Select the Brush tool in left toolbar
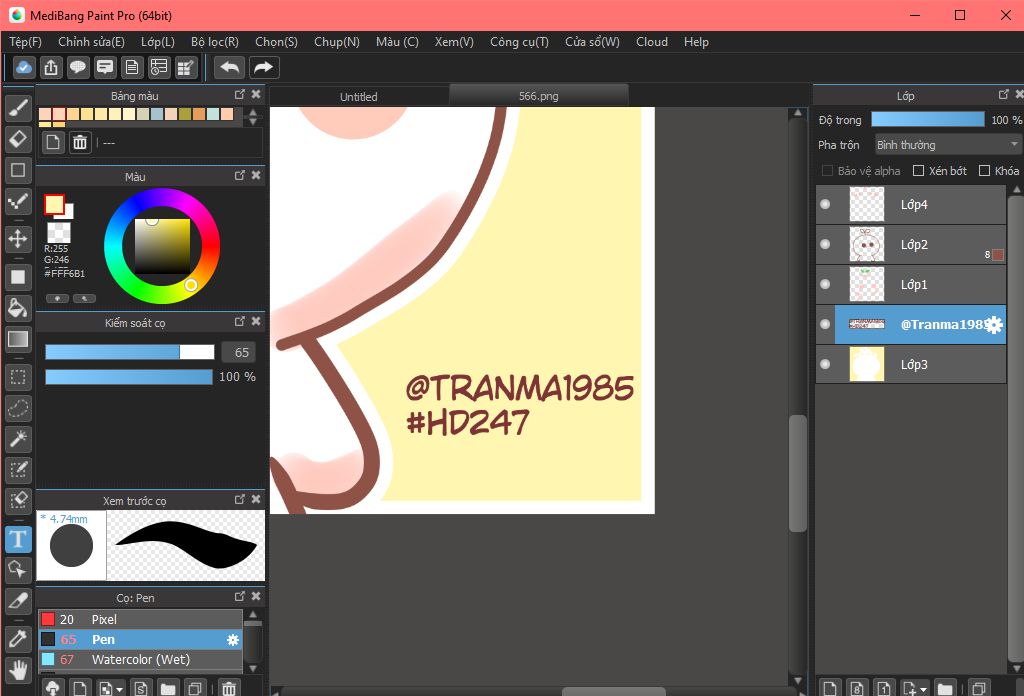Viewport: 1024px width, 696px height. pyautogui.click(x=18, y=108)
